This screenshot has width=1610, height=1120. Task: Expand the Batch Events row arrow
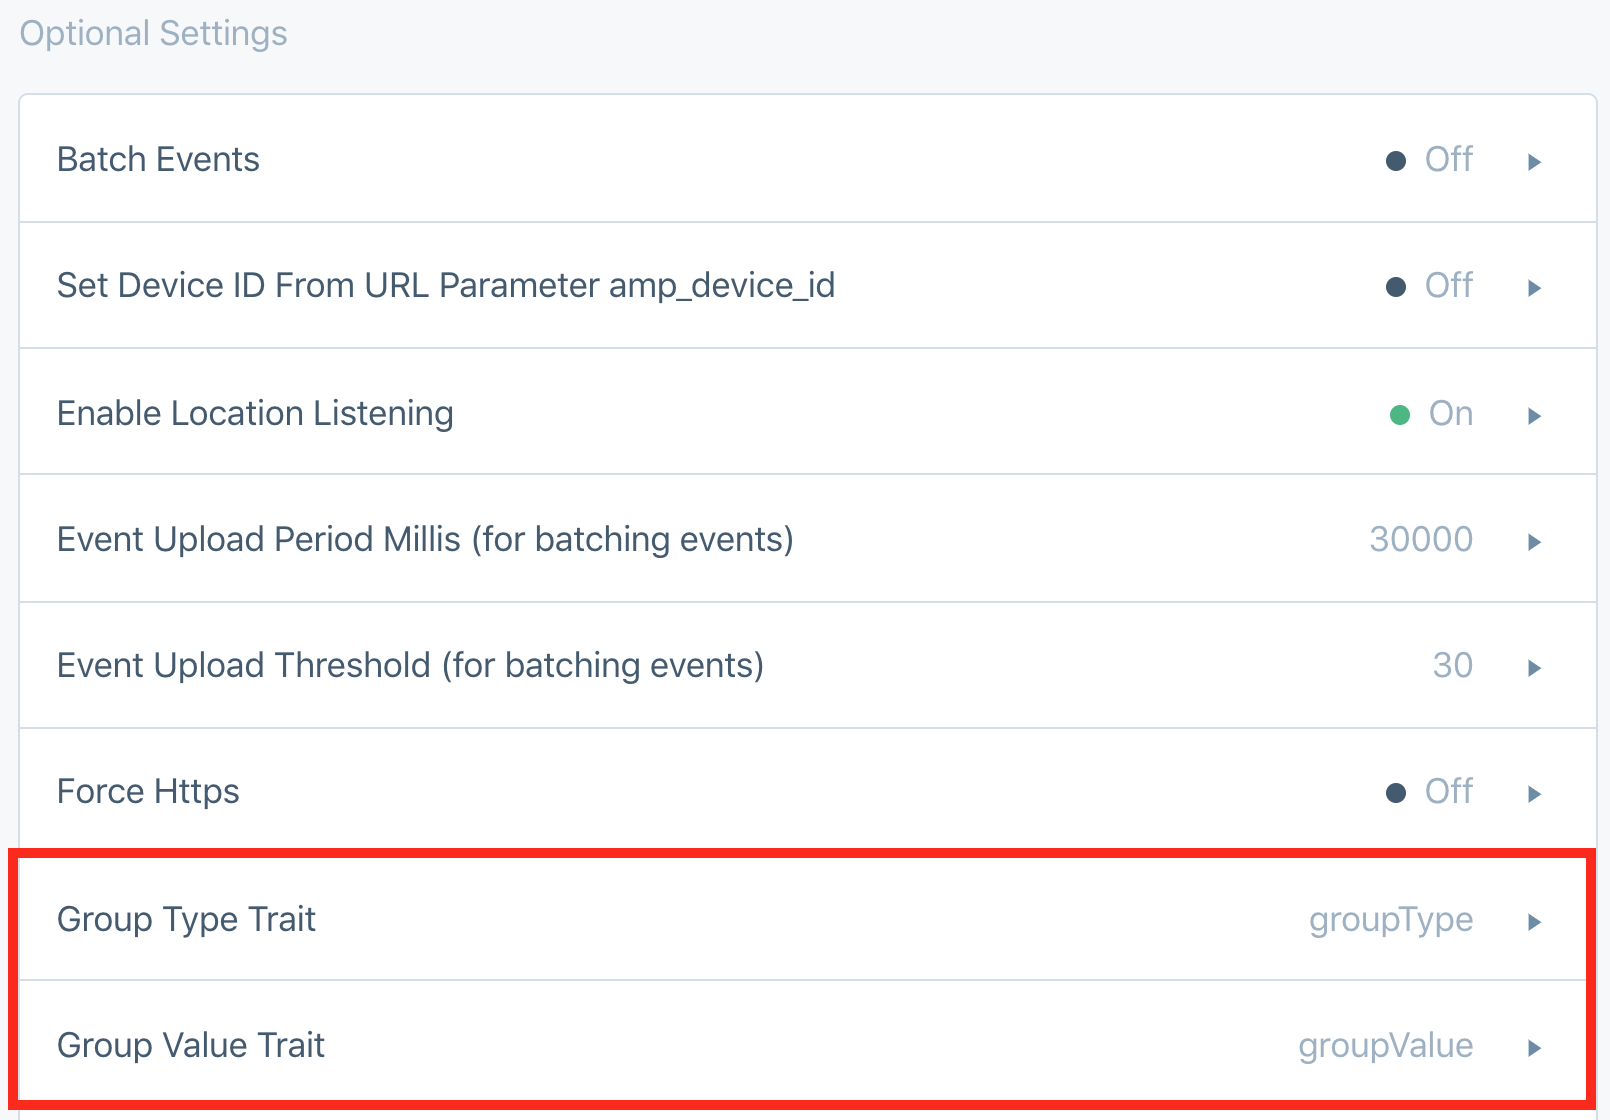[x=1534, y=161]
